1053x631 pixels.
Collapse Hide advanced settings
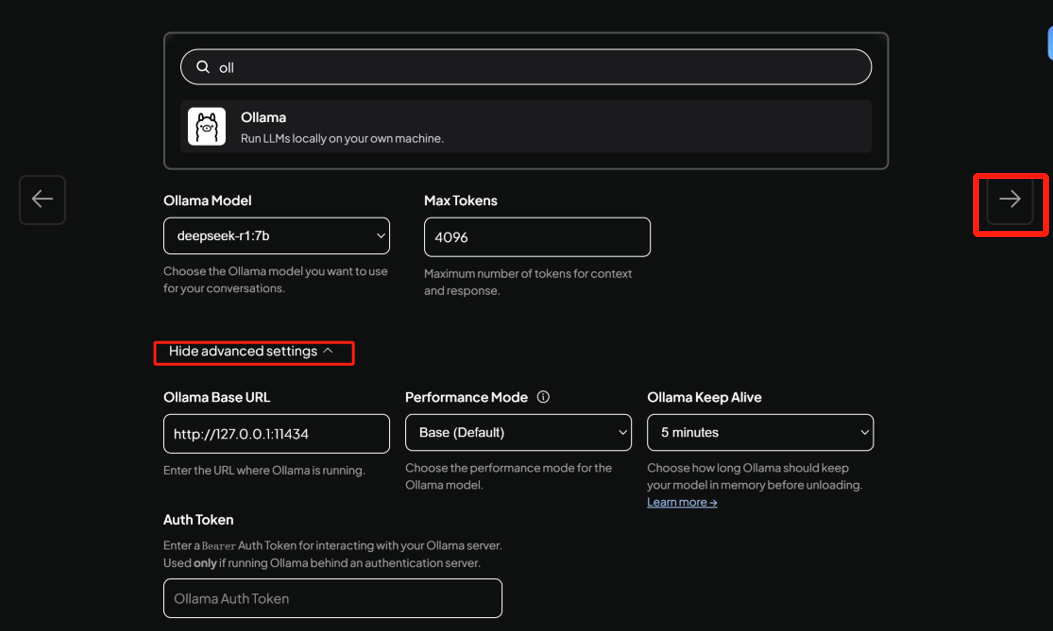(251, 351)
